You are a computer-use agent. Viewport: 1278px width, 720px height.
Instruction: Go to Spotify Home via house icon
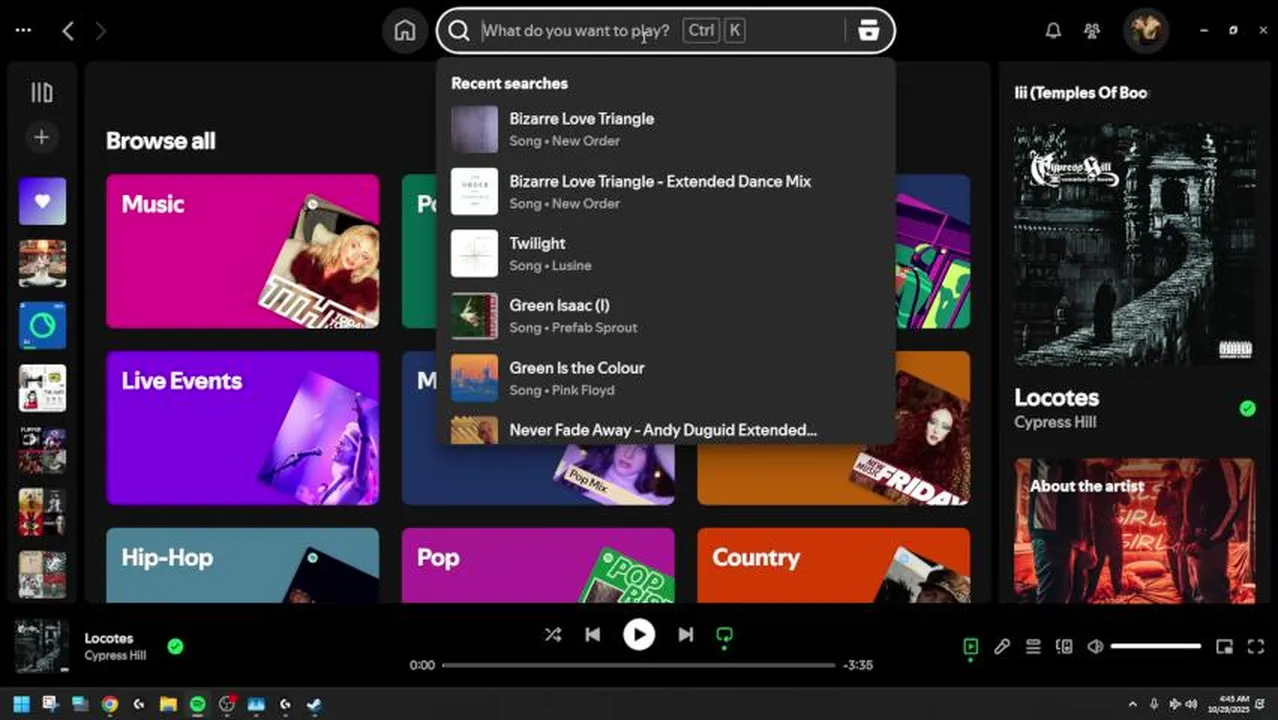(x=405, y=31)
